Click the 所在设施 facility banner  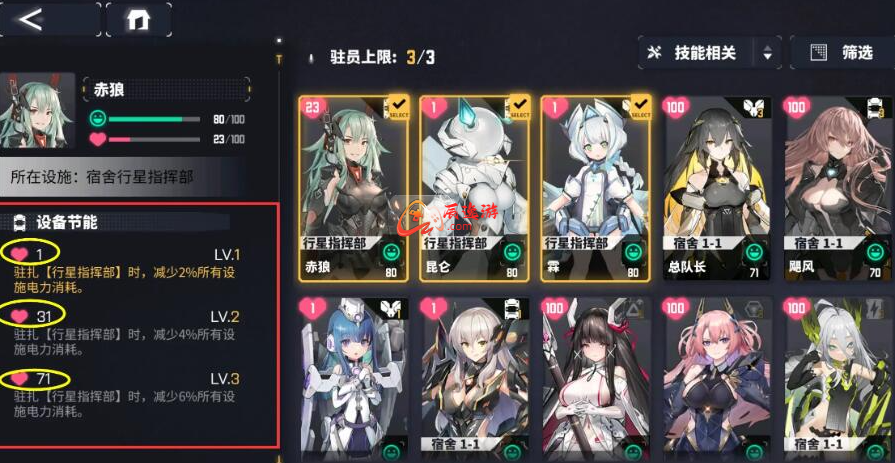pyautogui.click(x=123, y=177)
